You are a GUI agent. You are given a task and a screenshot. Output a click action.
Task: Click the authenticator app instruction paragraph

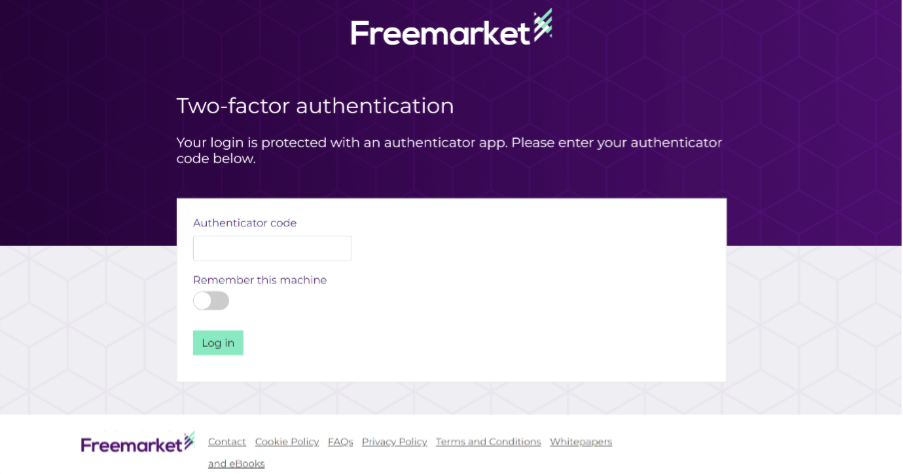[x=448, y=150]
